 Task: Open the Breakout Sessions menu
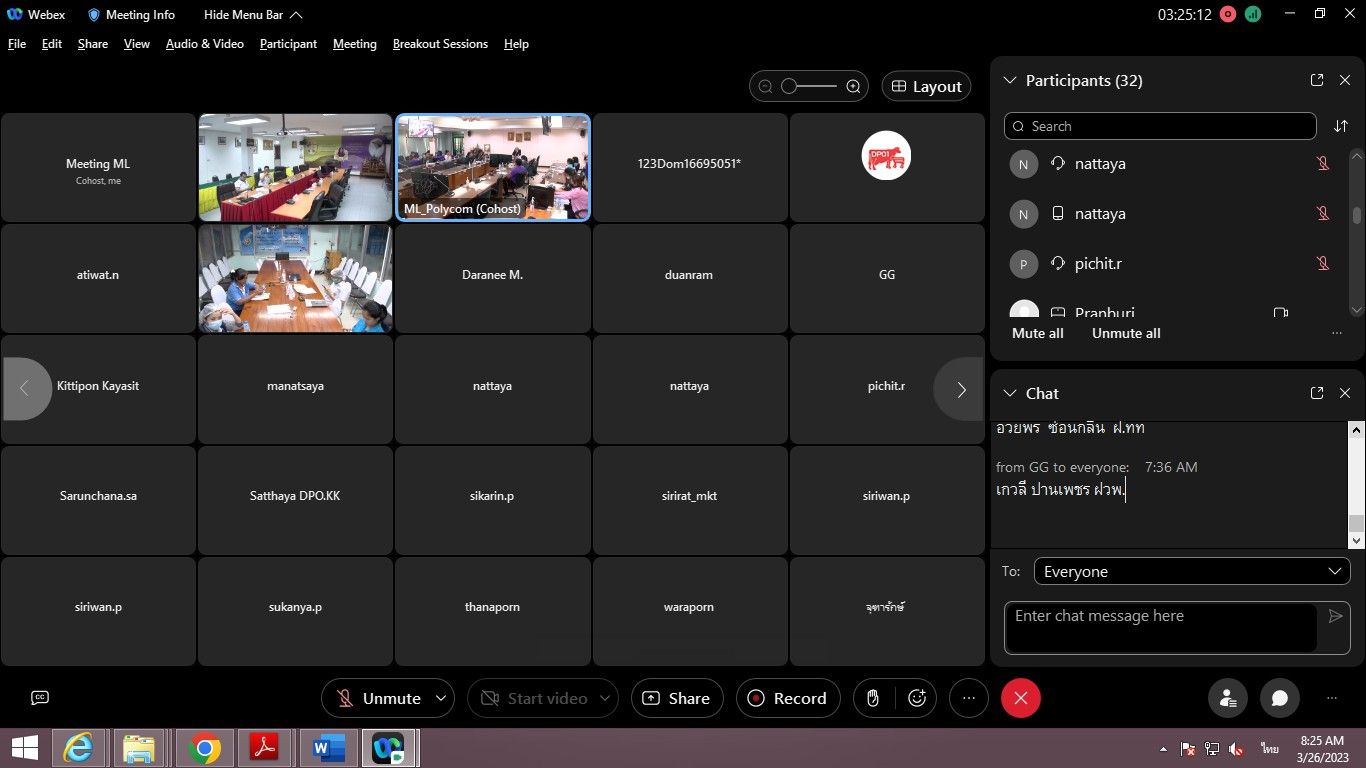coord(440,44)
